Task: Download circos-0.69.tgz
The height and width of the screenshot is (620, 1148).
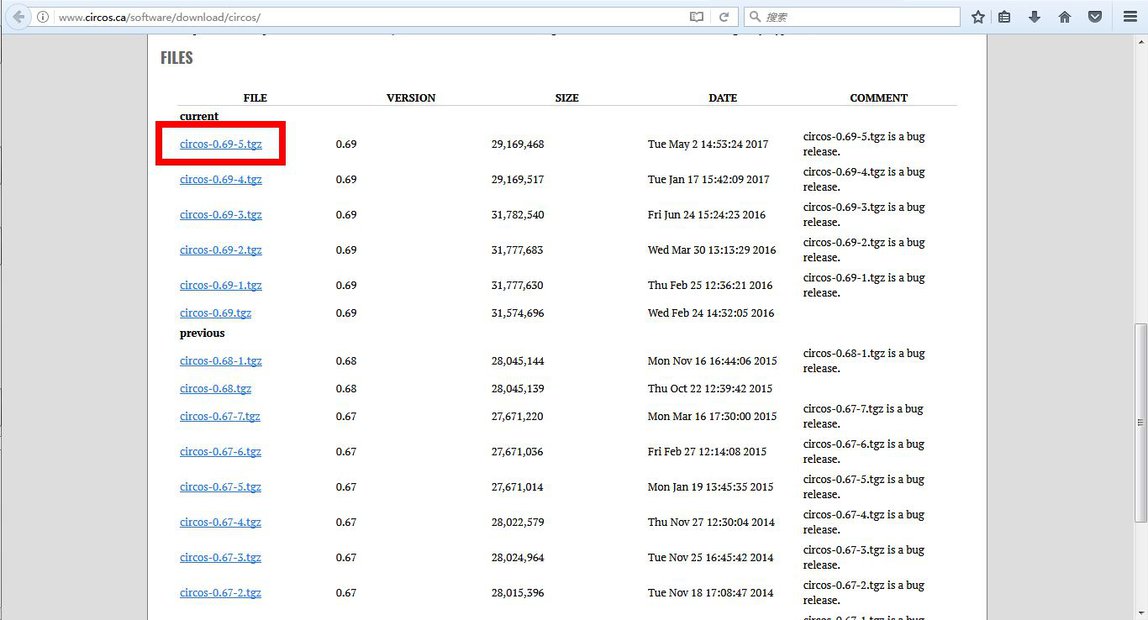Action: [x=215, y=313]
